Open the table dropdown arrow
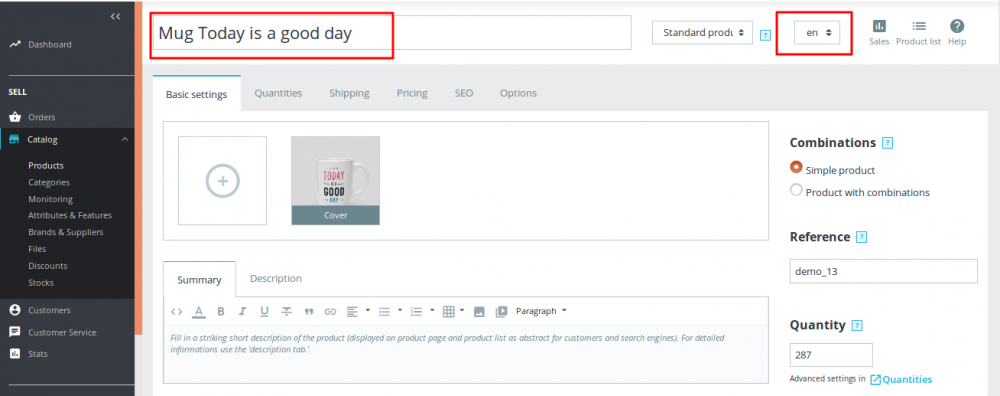The width and height of the screenshot is (1000, 396). tap(462, 311)
